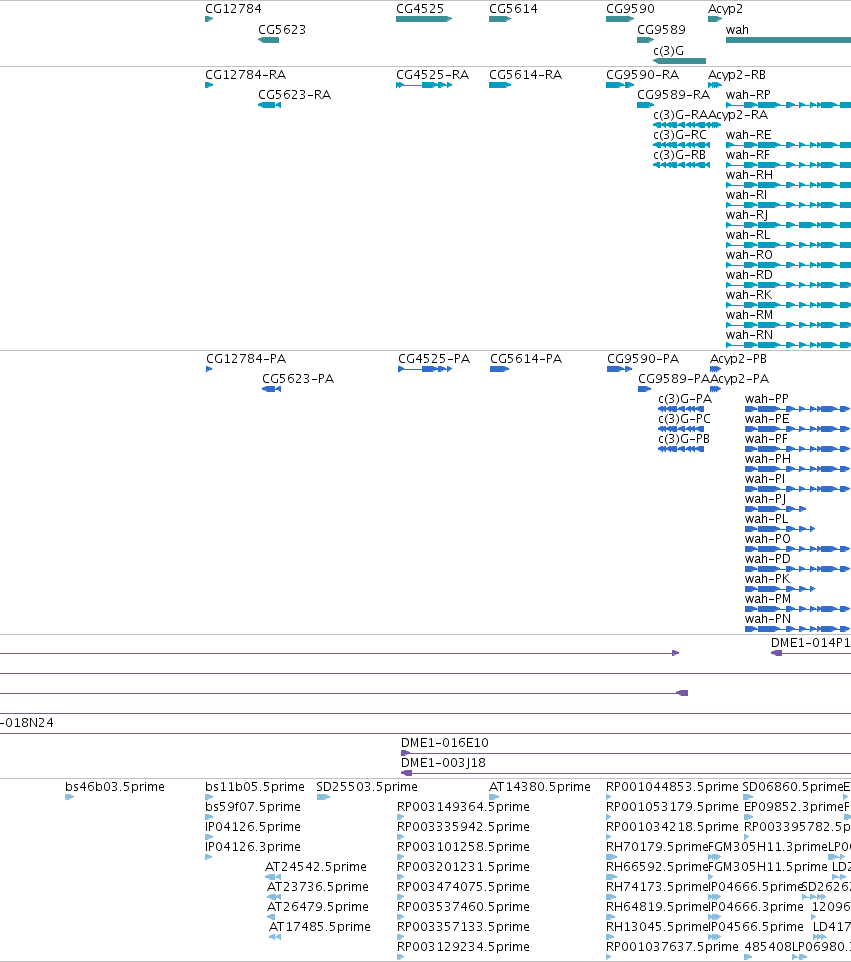Select the wah-RO transcript label

[x=749, y=255]
